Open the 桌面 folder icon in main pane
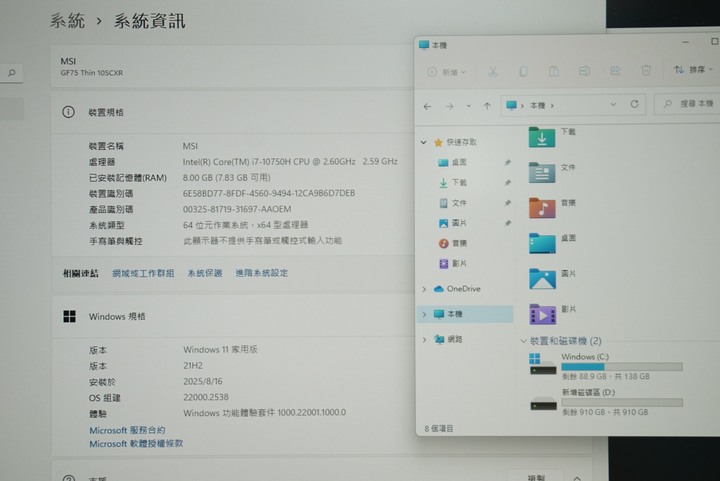 click(542, 243)
